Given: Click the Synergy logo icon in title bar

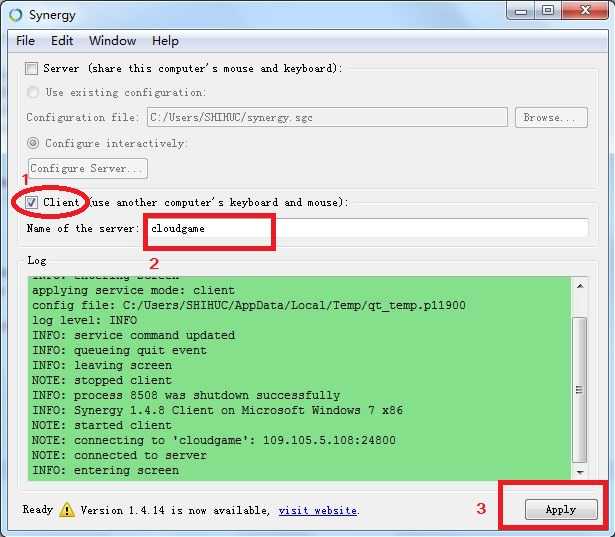Looking at the screenshot, I should click(x=16, y=15).
